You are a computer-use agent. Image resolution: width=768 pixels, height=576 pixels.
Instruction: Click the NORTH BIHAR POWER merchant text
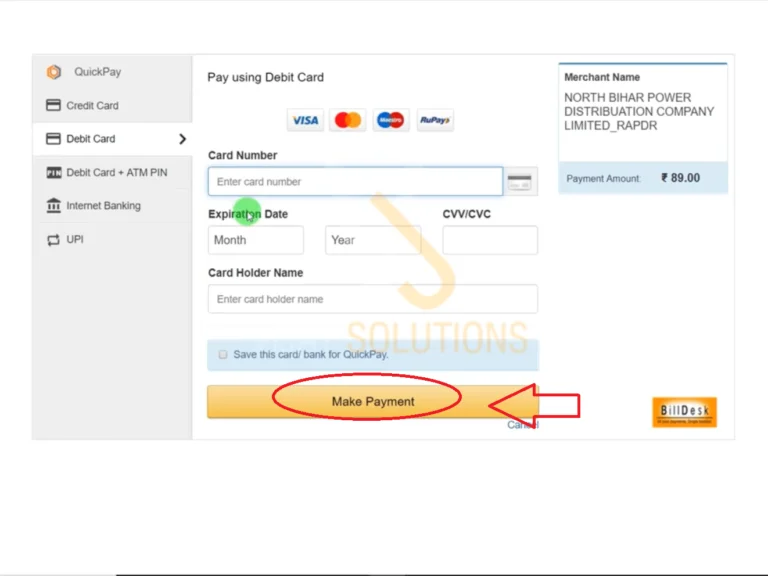click(x=639, y=112)
